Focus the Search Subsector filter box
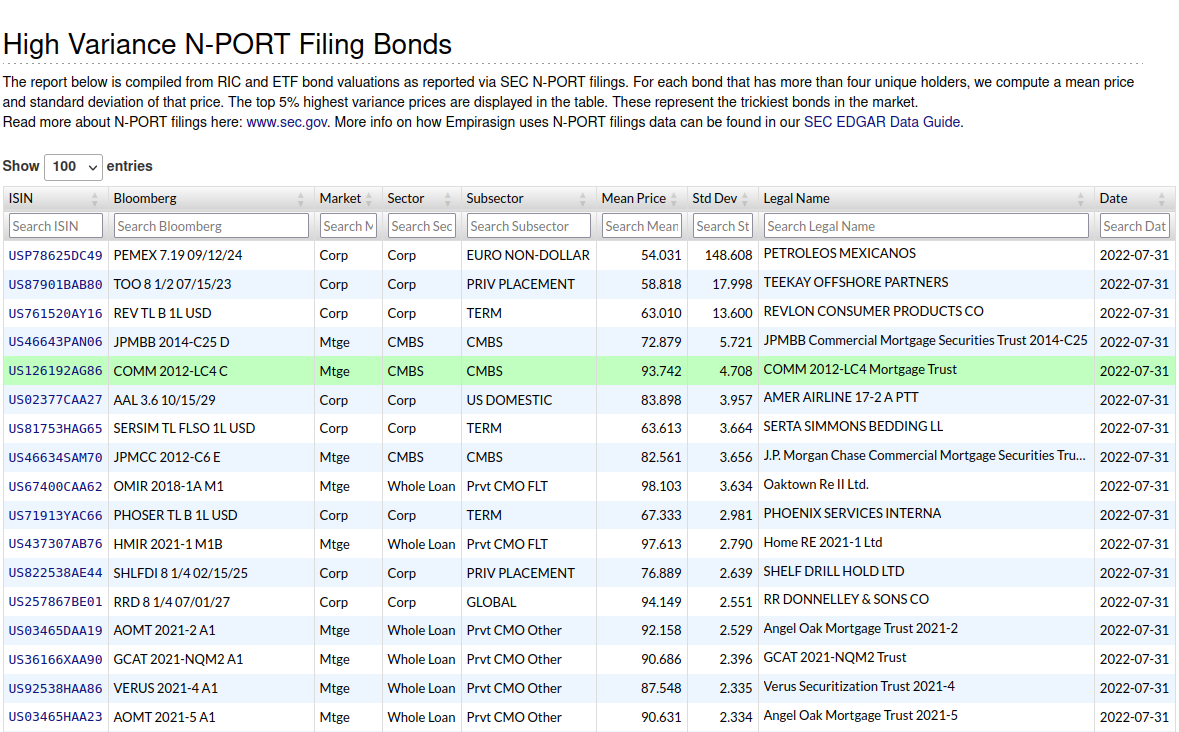The height and width of the screenshot is (732, 1179). click(x=529, y=226)
